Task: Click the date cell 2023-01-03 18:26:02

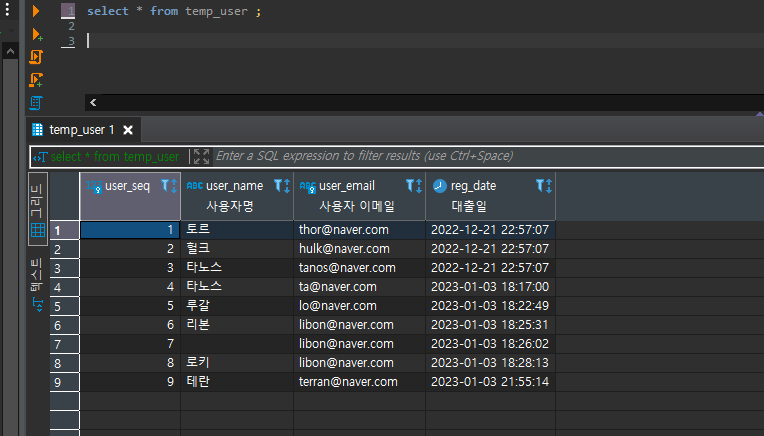Action: coord(490,343)
